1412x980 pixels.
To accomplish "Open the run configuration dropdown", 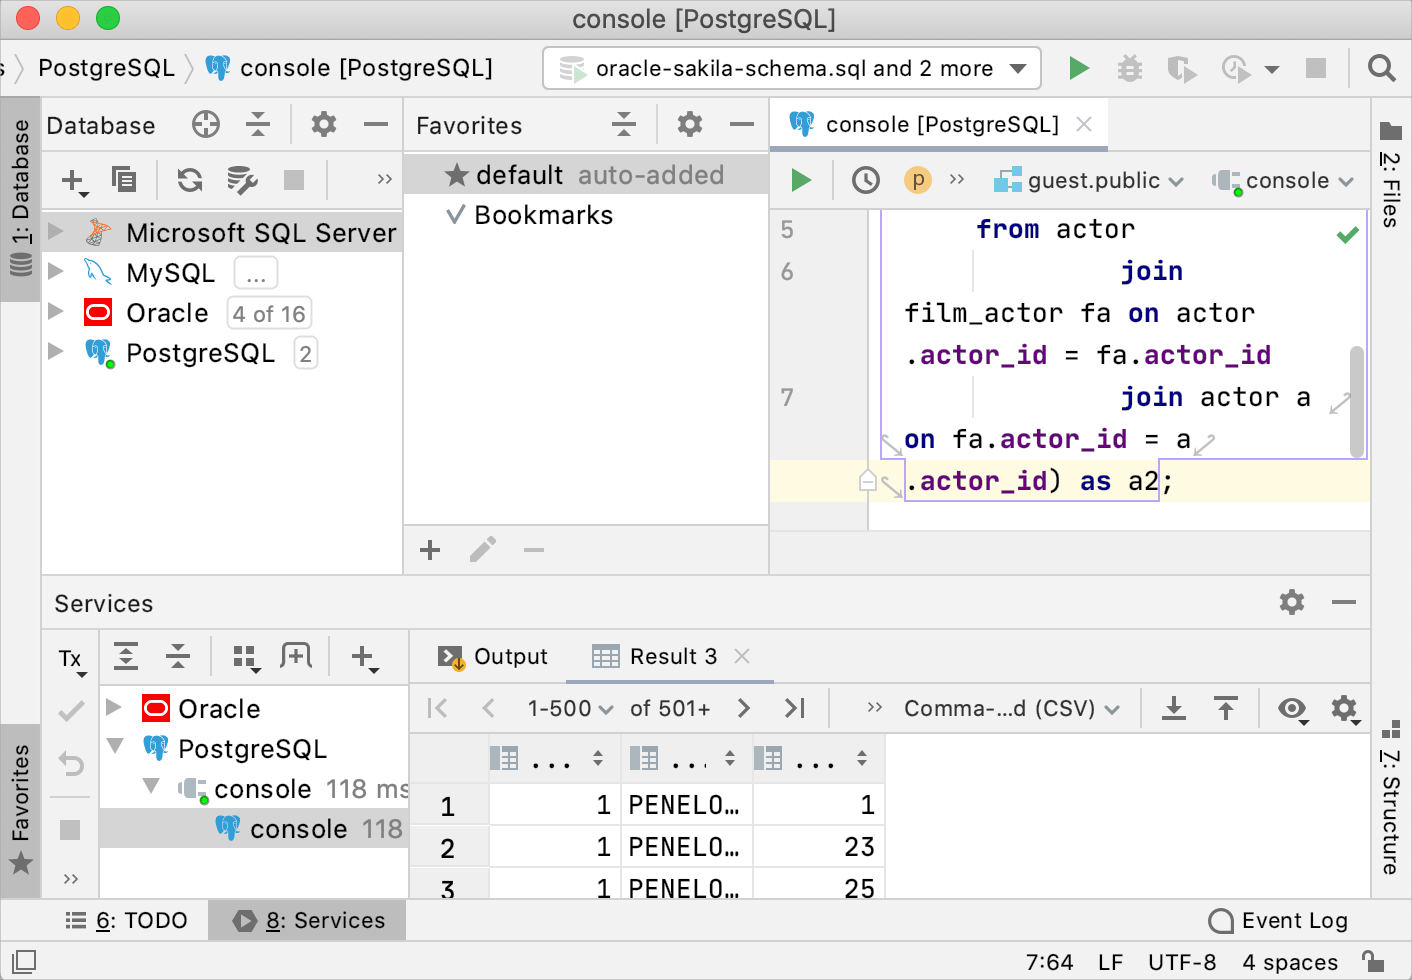I will pos(792,68).
